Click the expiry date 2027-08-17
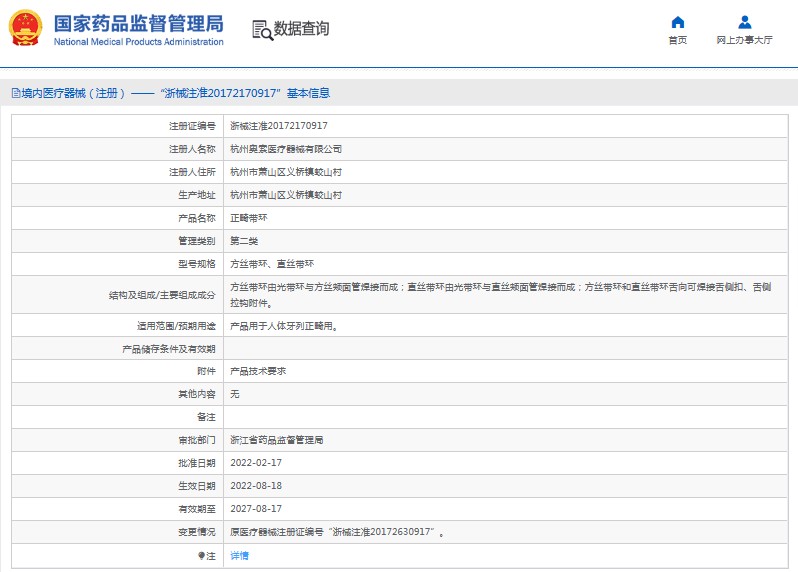 pyautogui.click(x=256, y=509)
